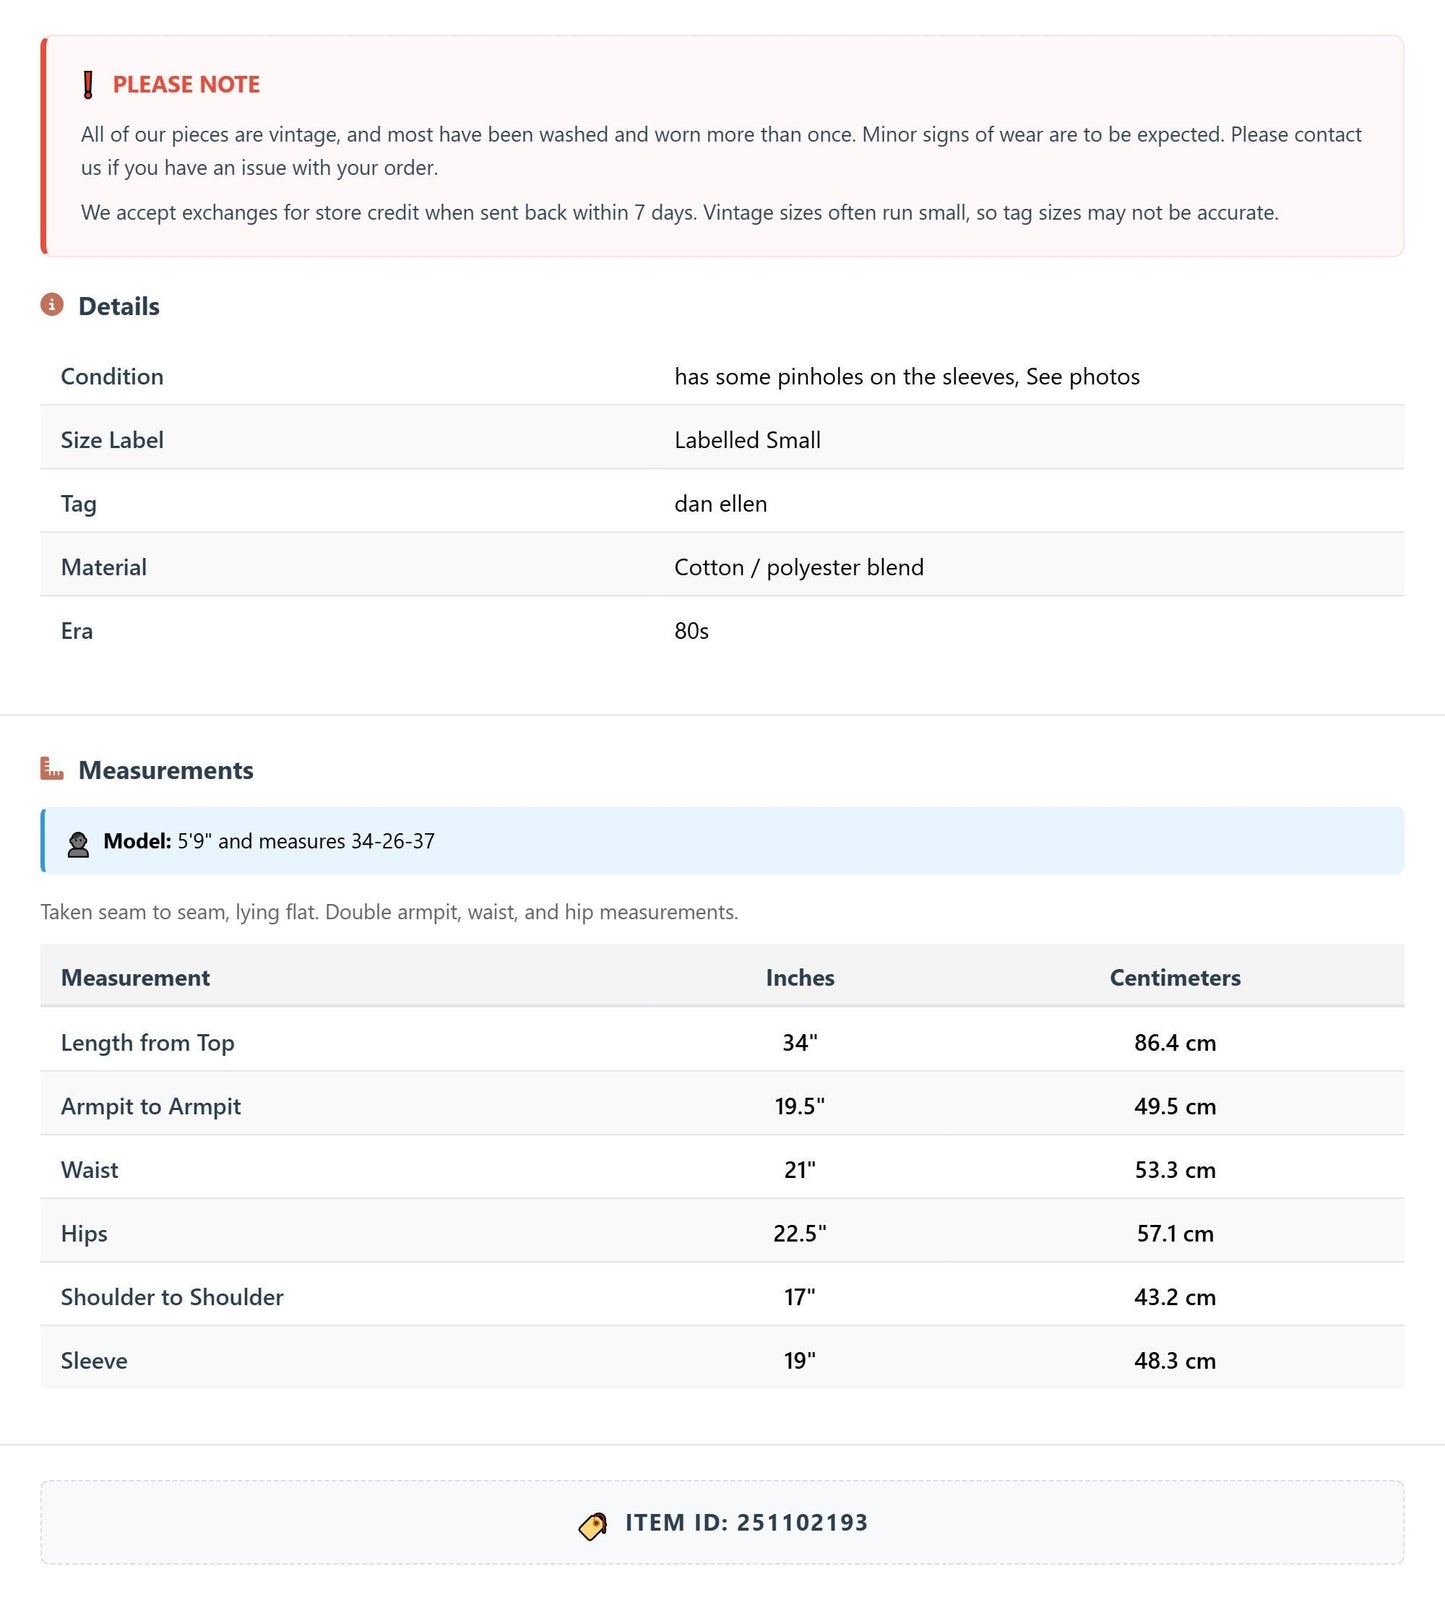Select the PLEASE NOTE heading
The width and height of the screenshot is (1445, 1600).
[x=186, y=85]
